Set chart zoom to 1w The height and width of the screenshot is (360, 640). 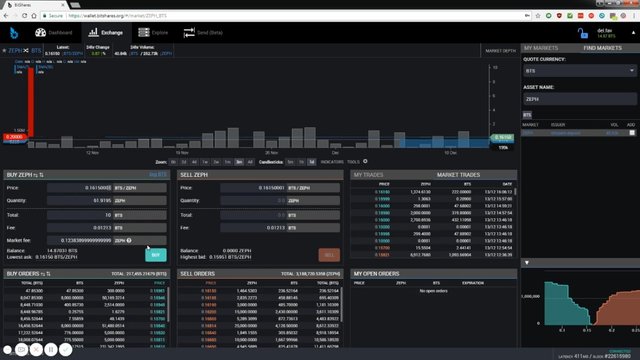pyautogui.click(x=205, y=162)
